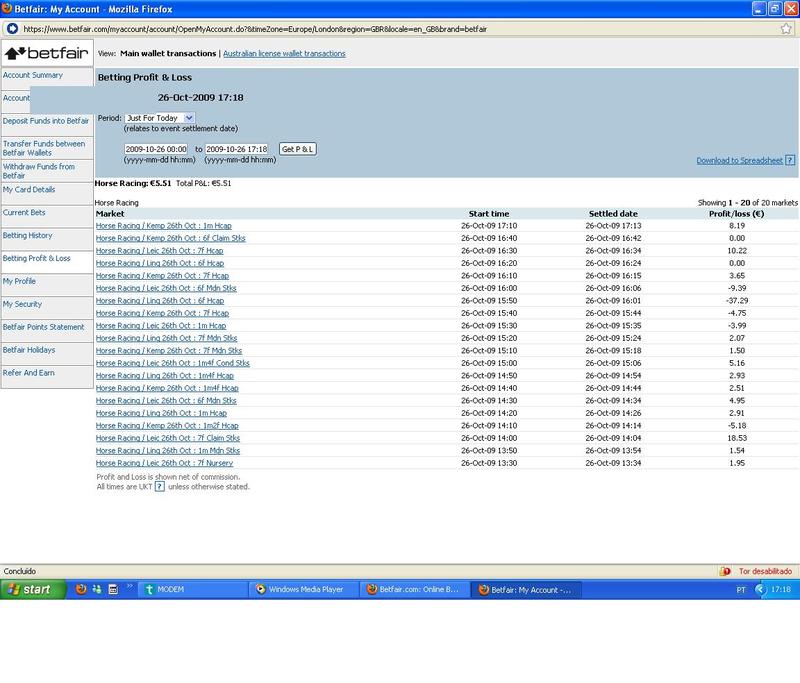Open Leic 26th Oct : 1m Hcap market
This screenshot has width=800, height=683.
pyautogui.click(x=161, y=325)
